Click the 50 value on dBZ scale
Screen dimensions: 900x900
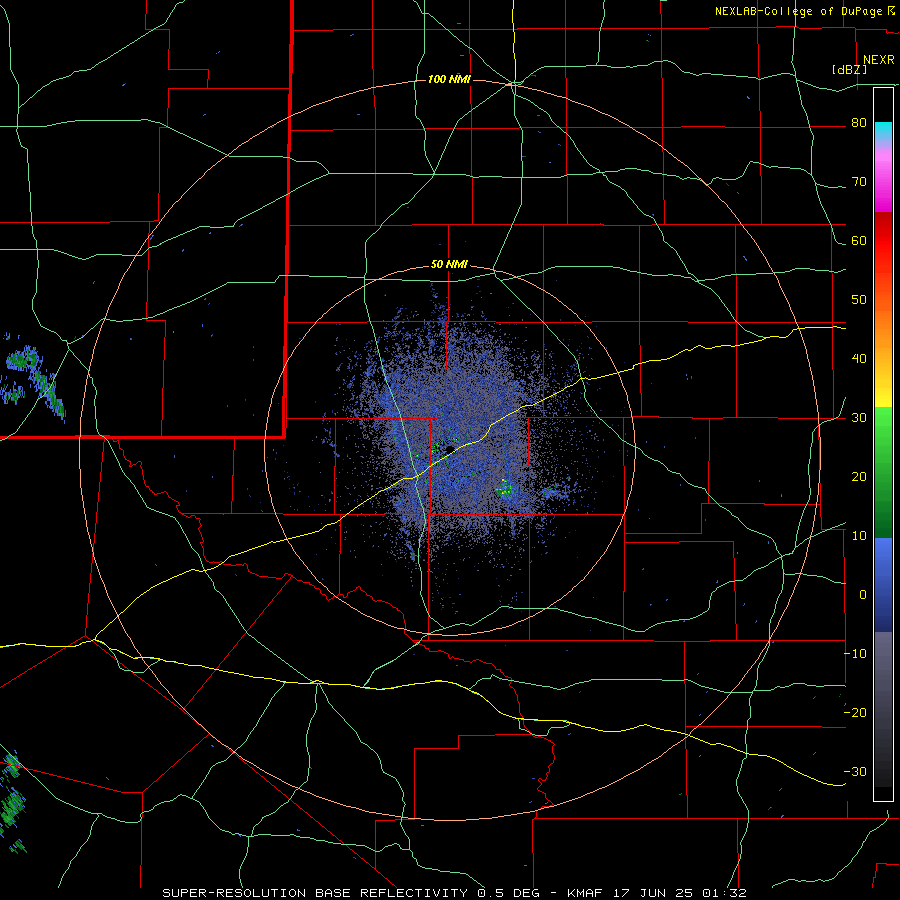click(859, 300)
